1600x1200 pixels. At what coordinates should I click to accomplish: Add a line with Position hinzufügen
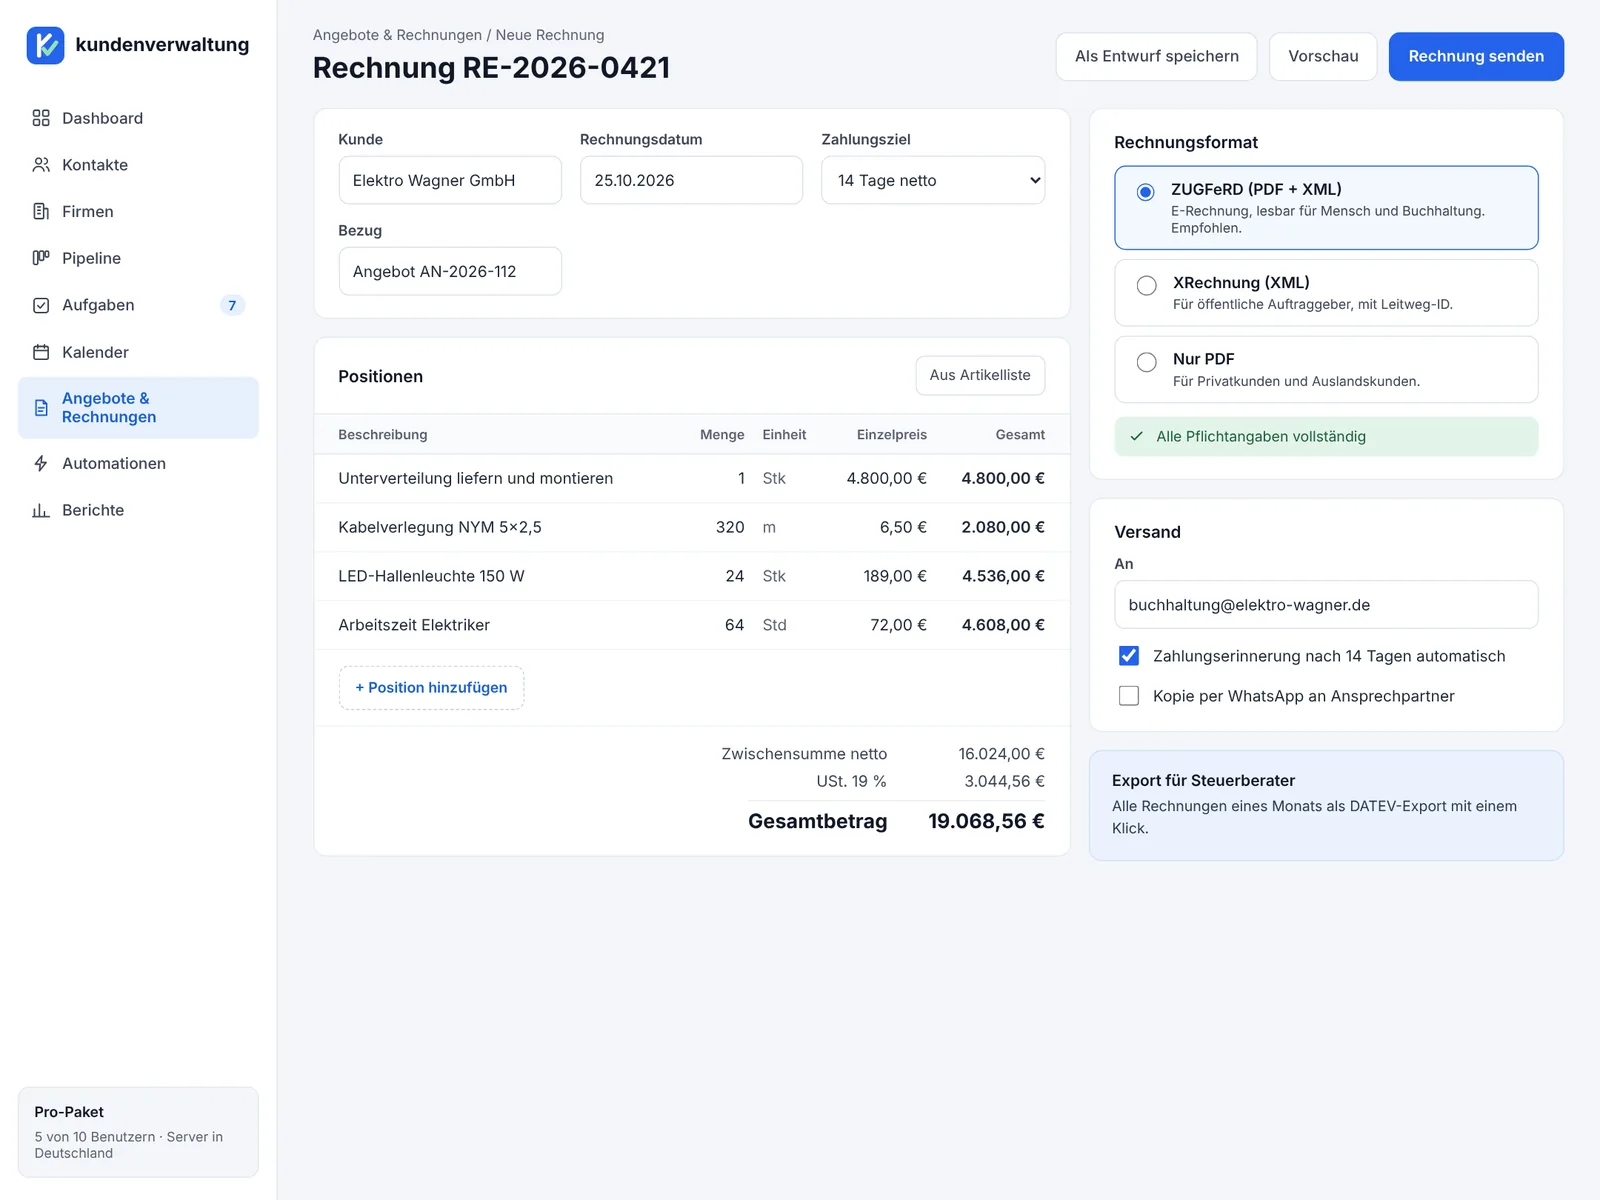(431, 688)
